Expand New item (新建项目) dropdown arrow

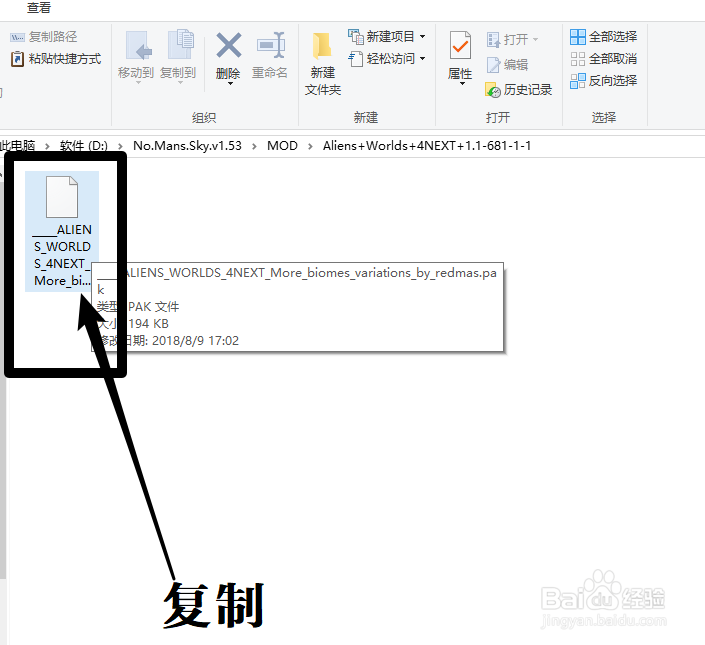(423, 36)
